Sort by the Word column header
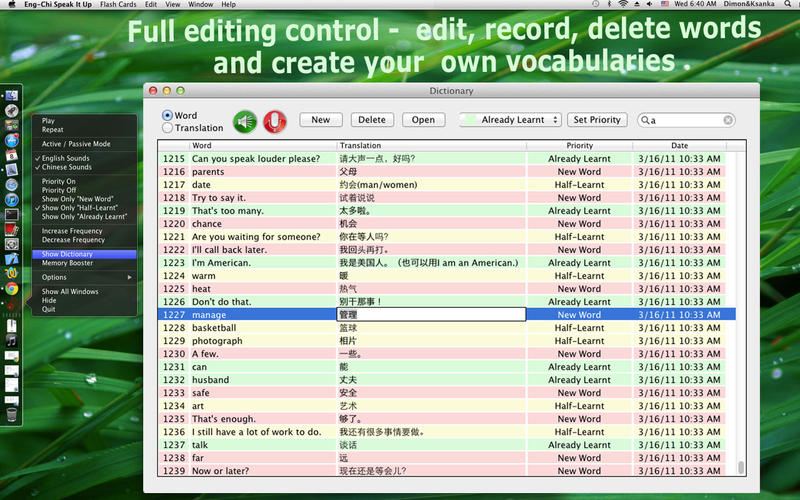 tap(263, 145)
